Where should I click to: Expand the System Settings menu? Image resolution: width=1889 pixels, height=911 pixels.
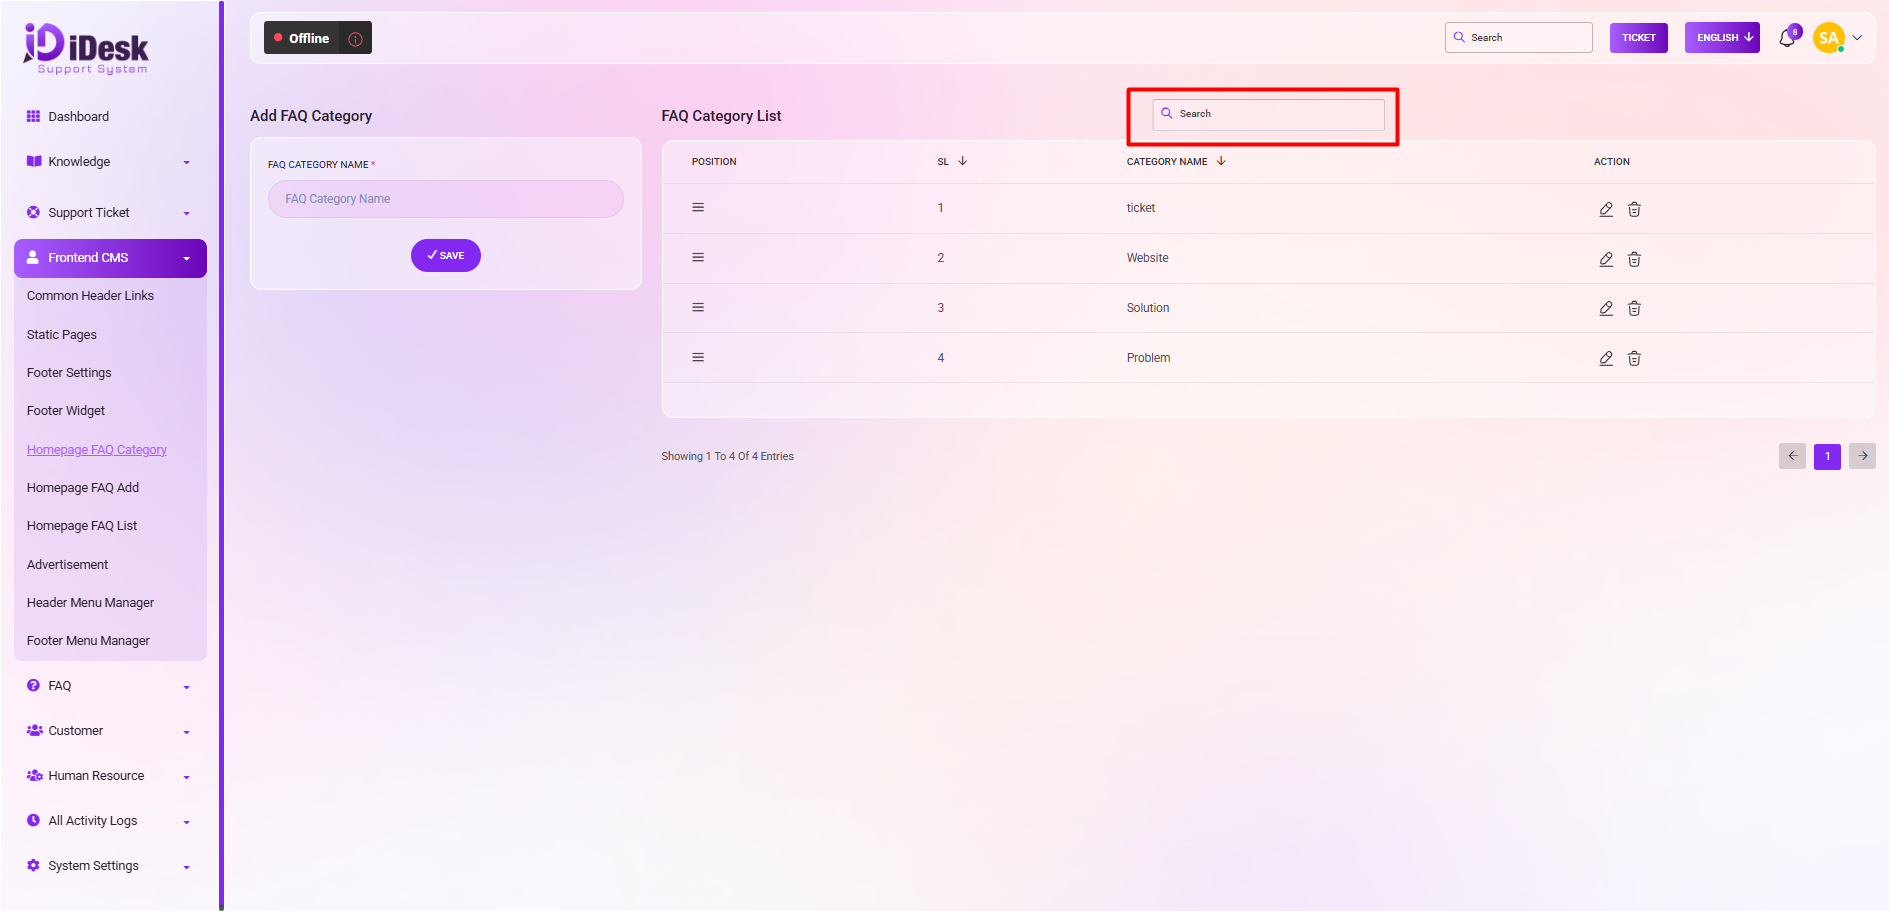point(108,866)
